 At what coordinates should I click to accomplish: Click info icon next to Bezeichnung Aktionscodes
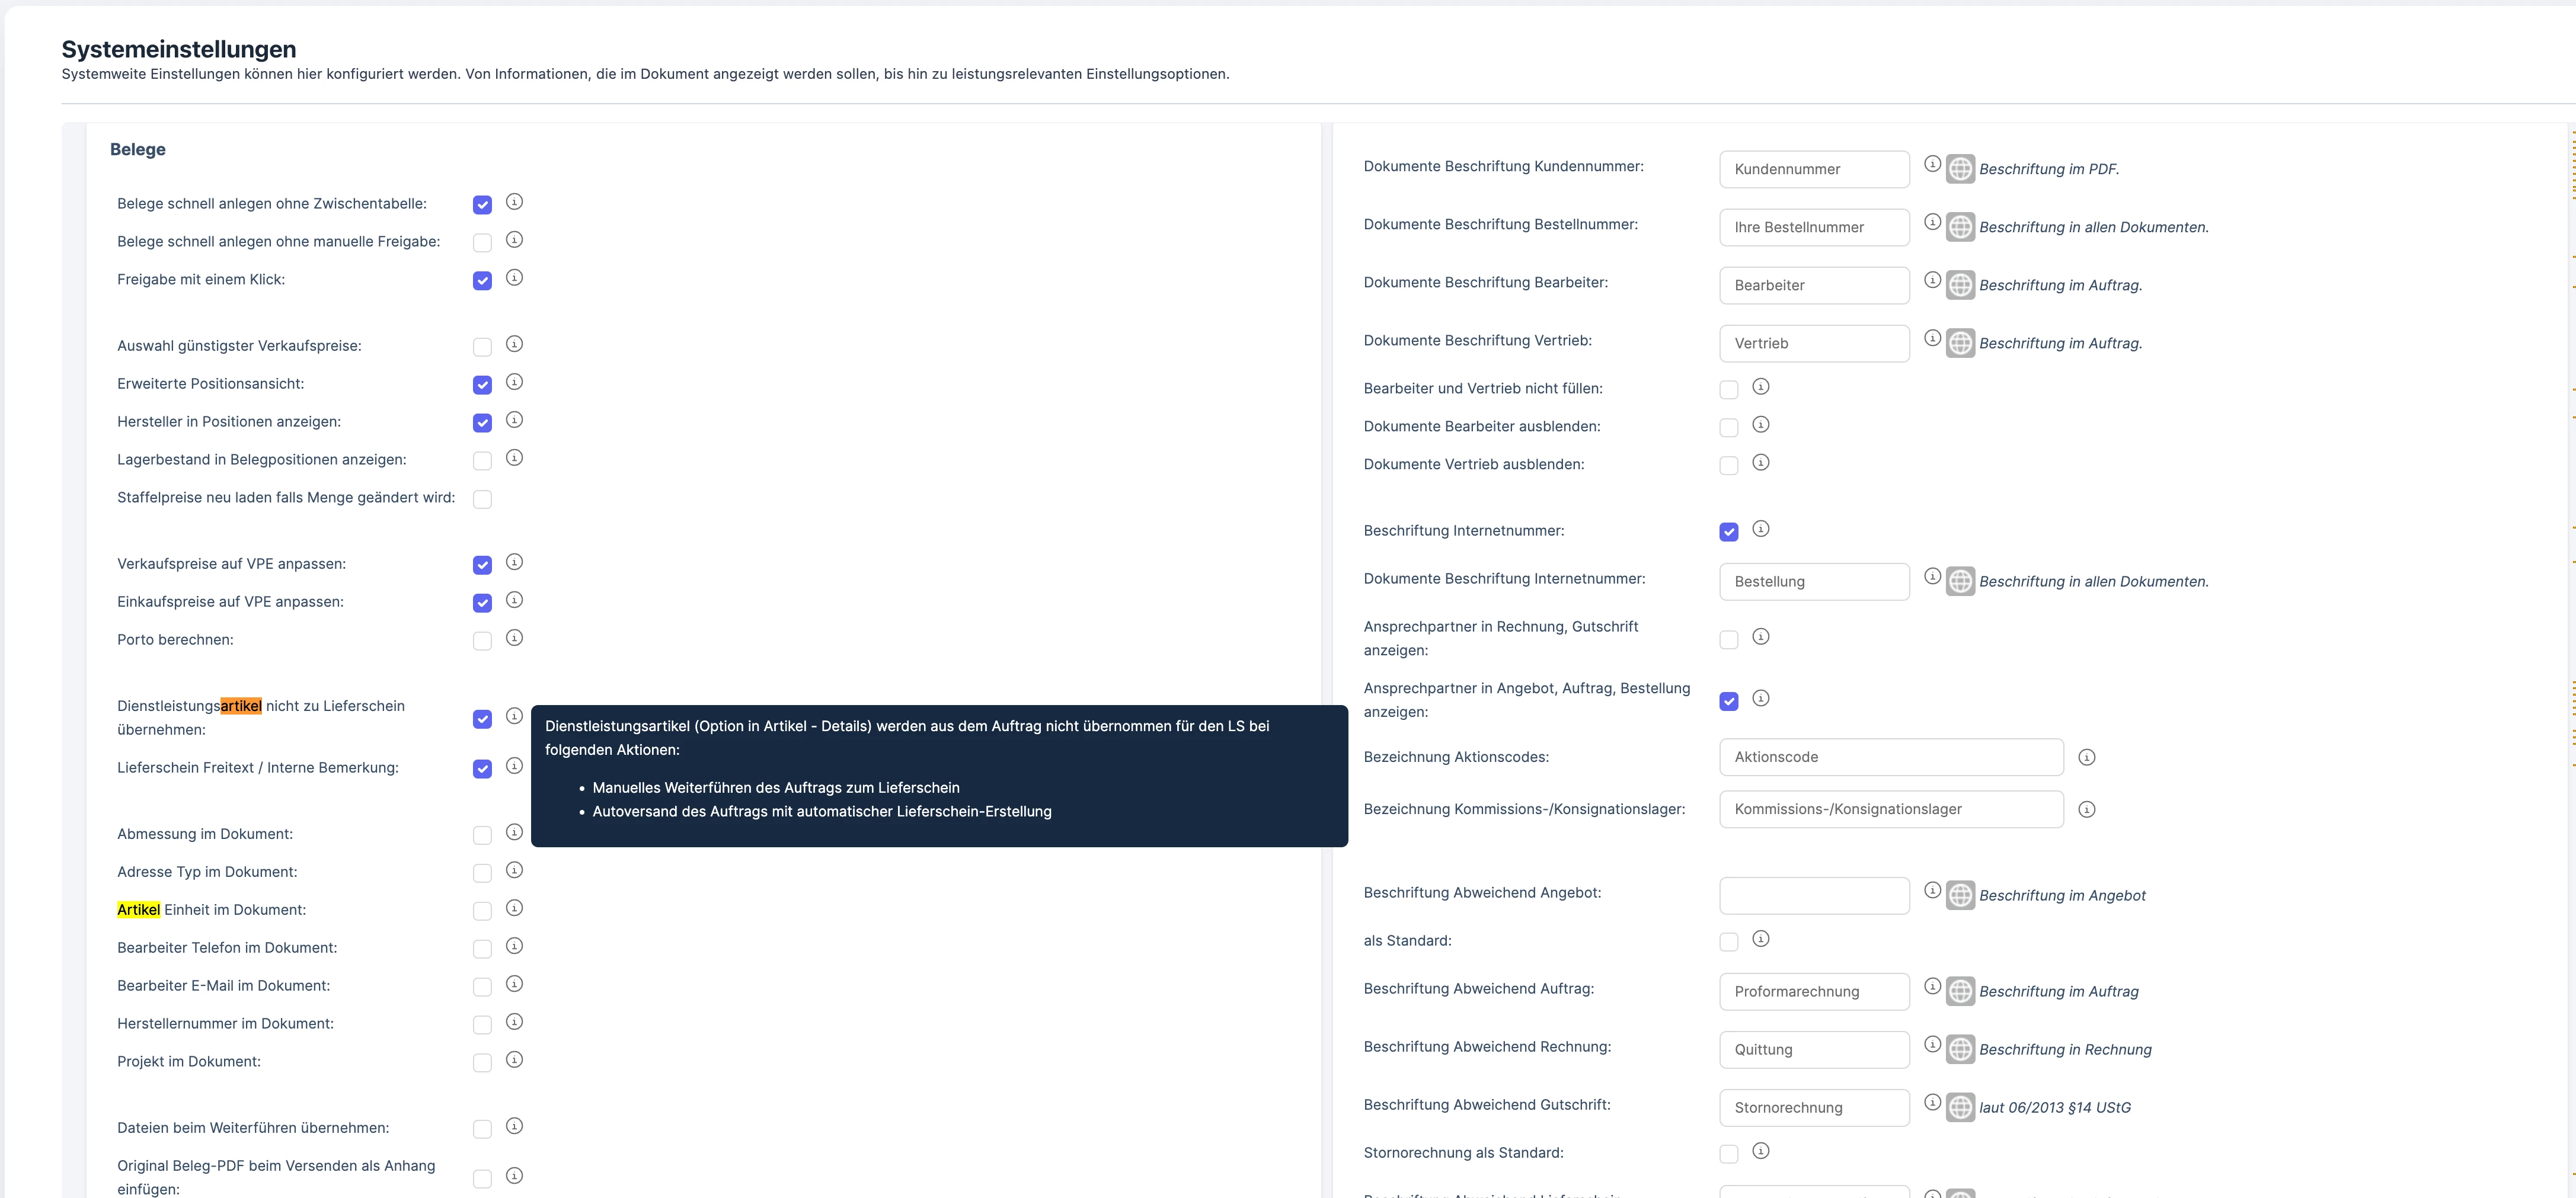[2086, 757]
